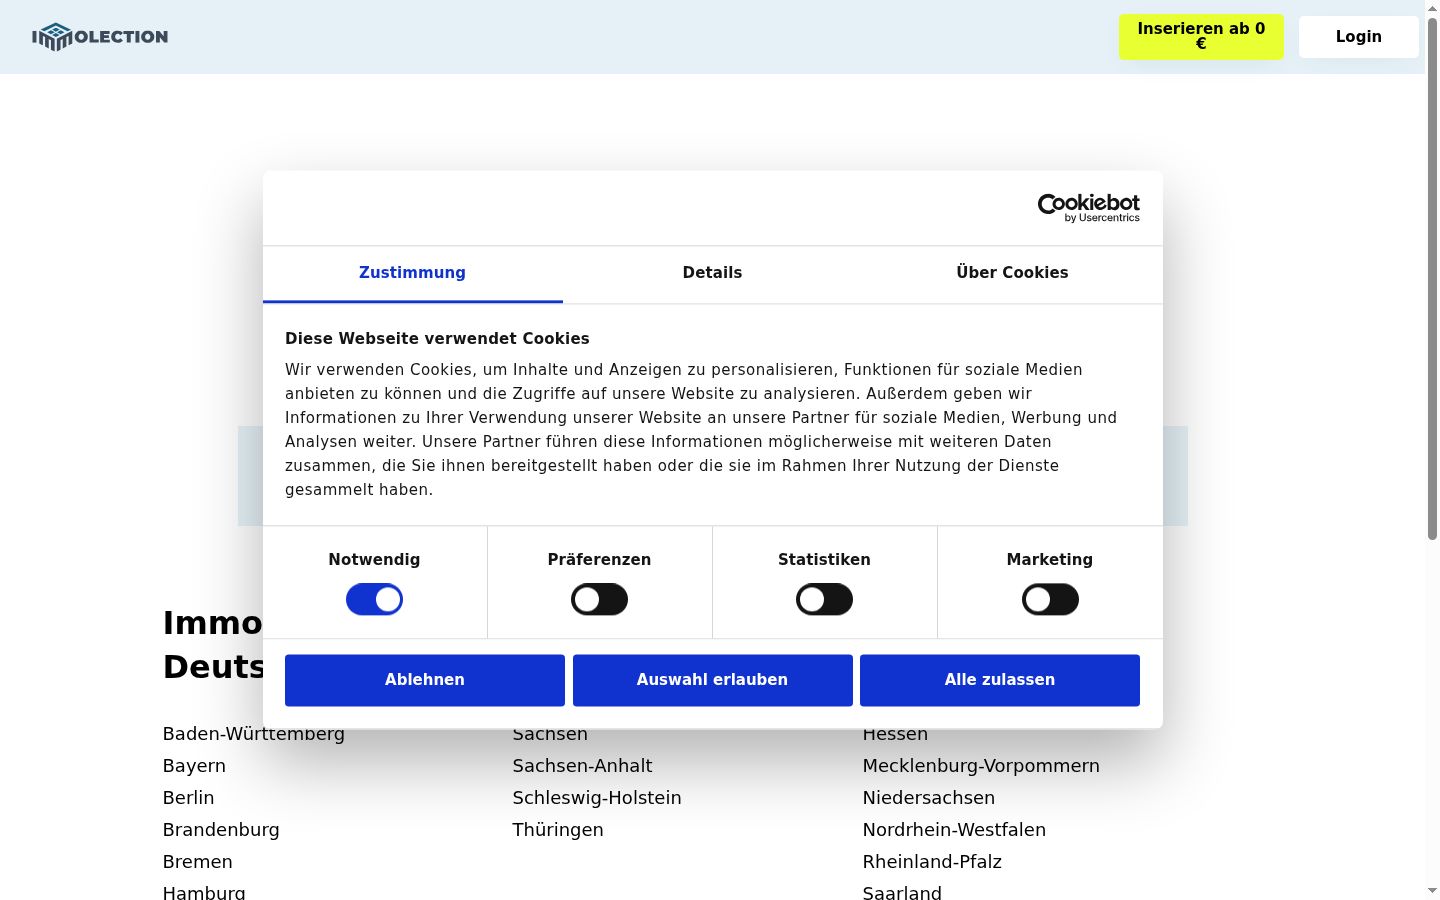Click the Immolection logo

100,37
